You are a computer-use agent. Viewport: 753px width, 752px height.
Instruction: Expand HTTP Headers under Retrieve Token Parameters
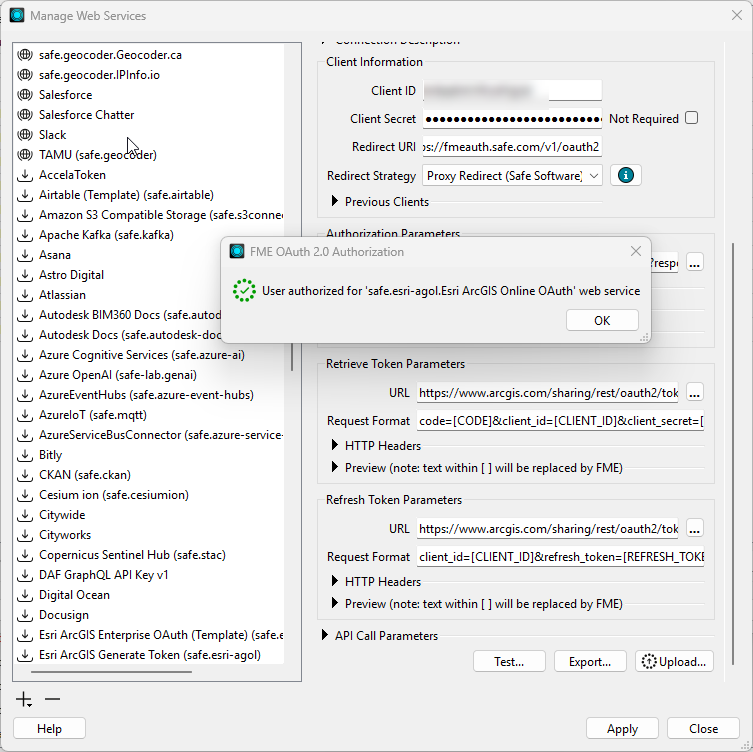point(335,445)
